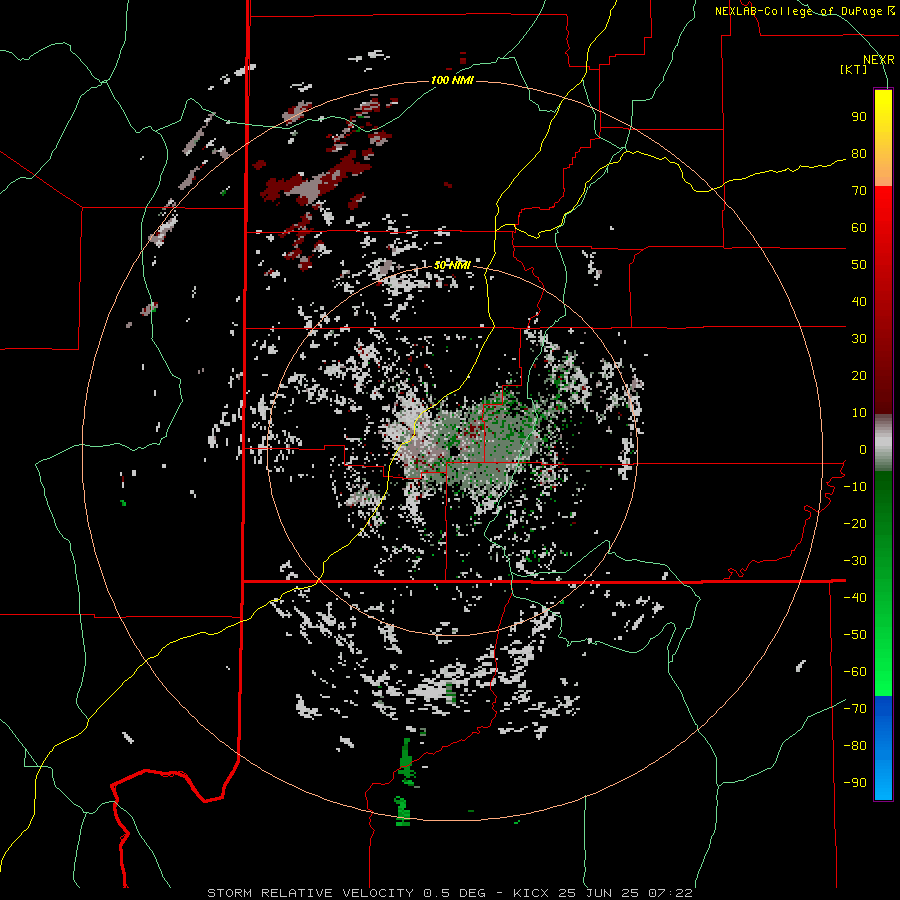
Task: Click the positive 80 knots scale value
Action: 859,154
